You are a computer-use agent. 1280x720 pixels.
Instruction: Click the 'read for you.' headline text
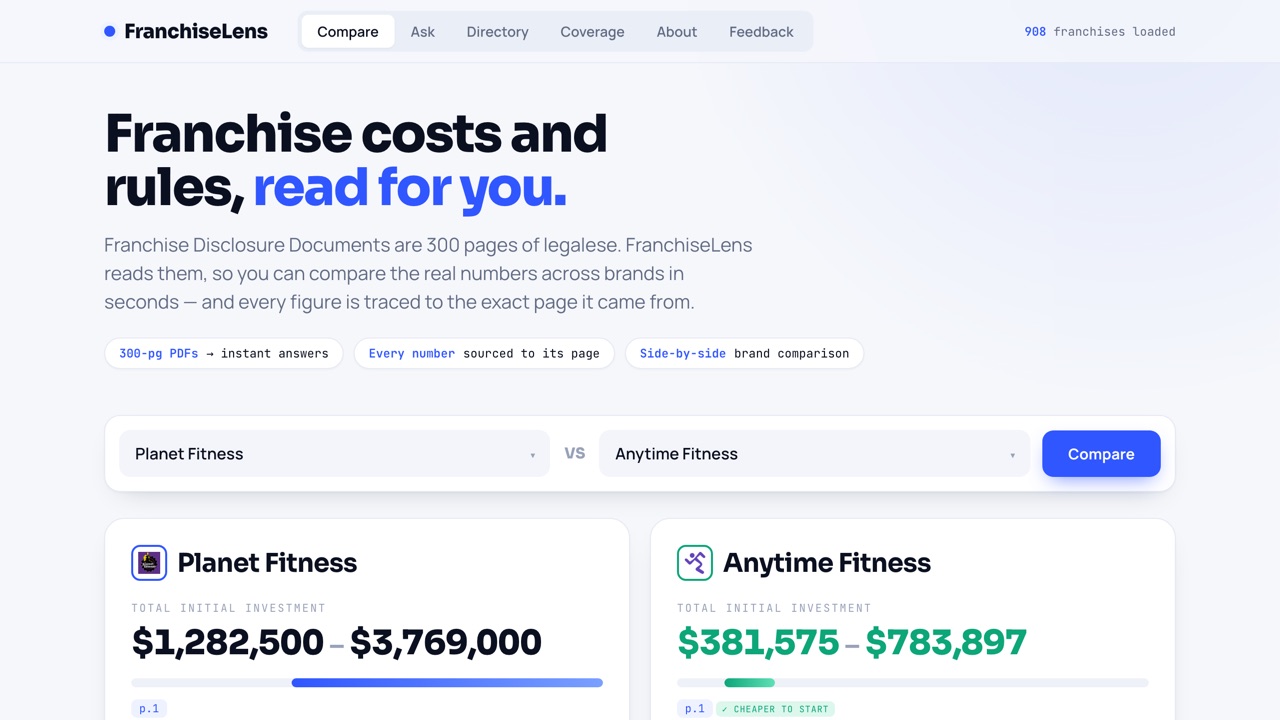[410, 187]
